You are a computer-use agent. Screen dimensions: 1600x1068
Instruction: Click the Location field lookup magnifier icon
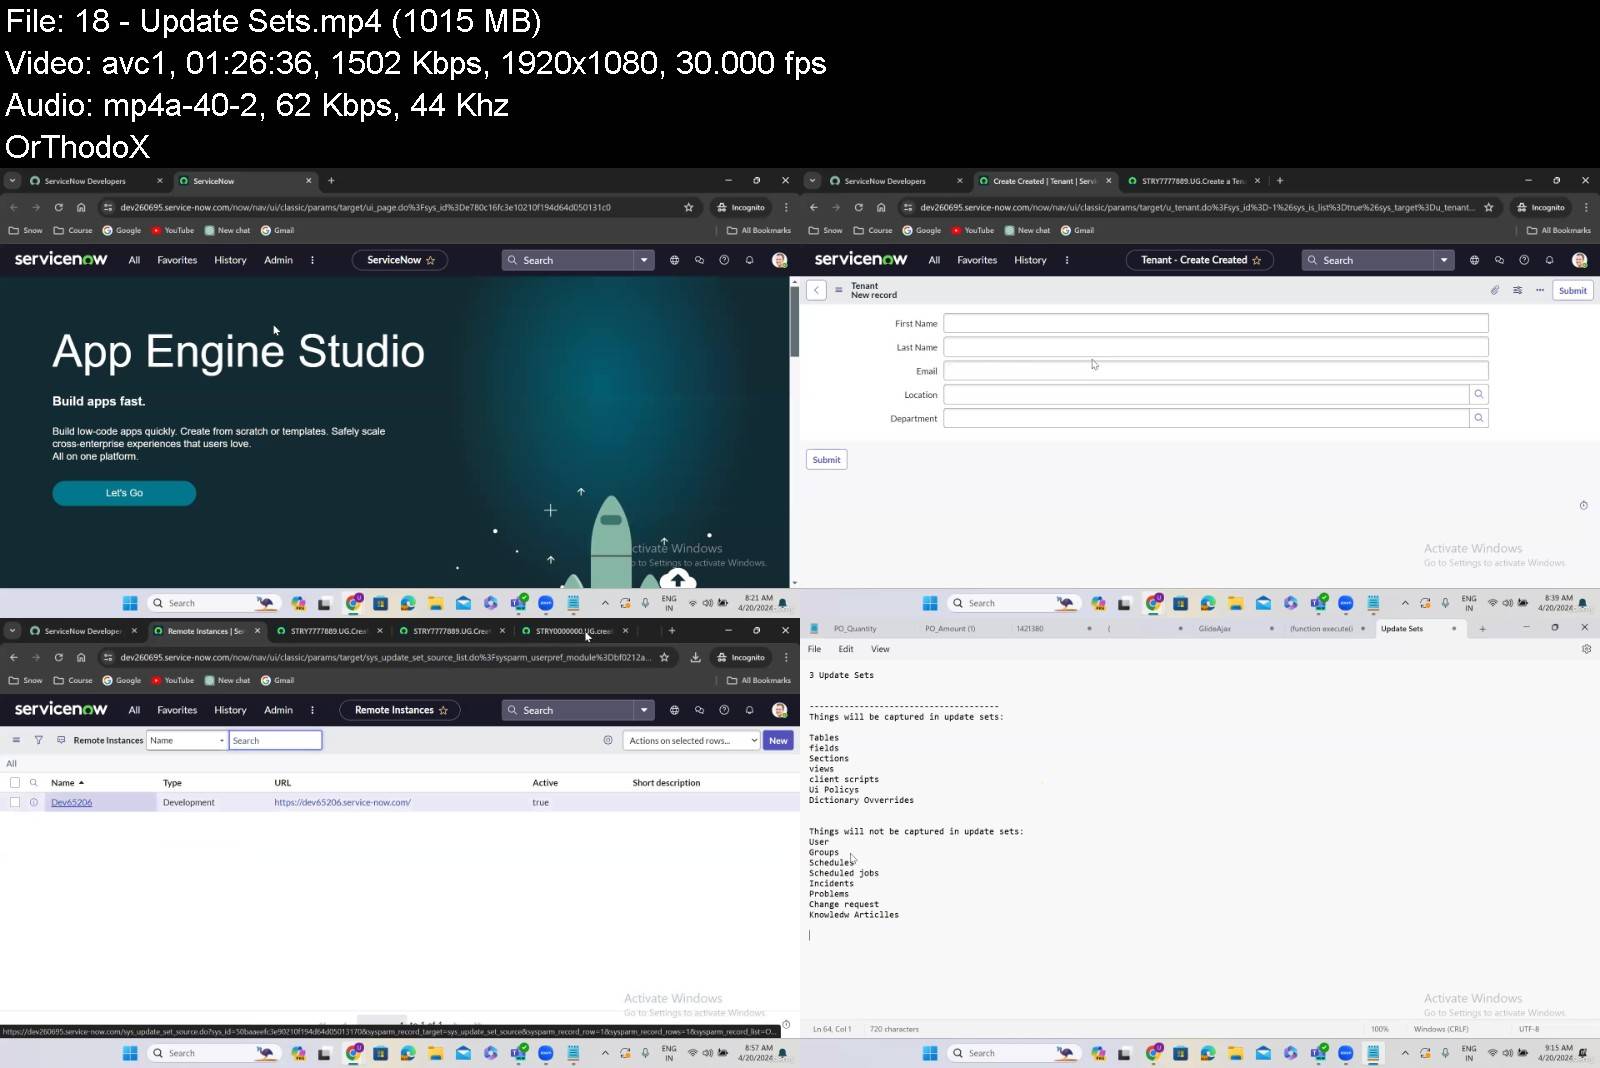point(1478,394)
